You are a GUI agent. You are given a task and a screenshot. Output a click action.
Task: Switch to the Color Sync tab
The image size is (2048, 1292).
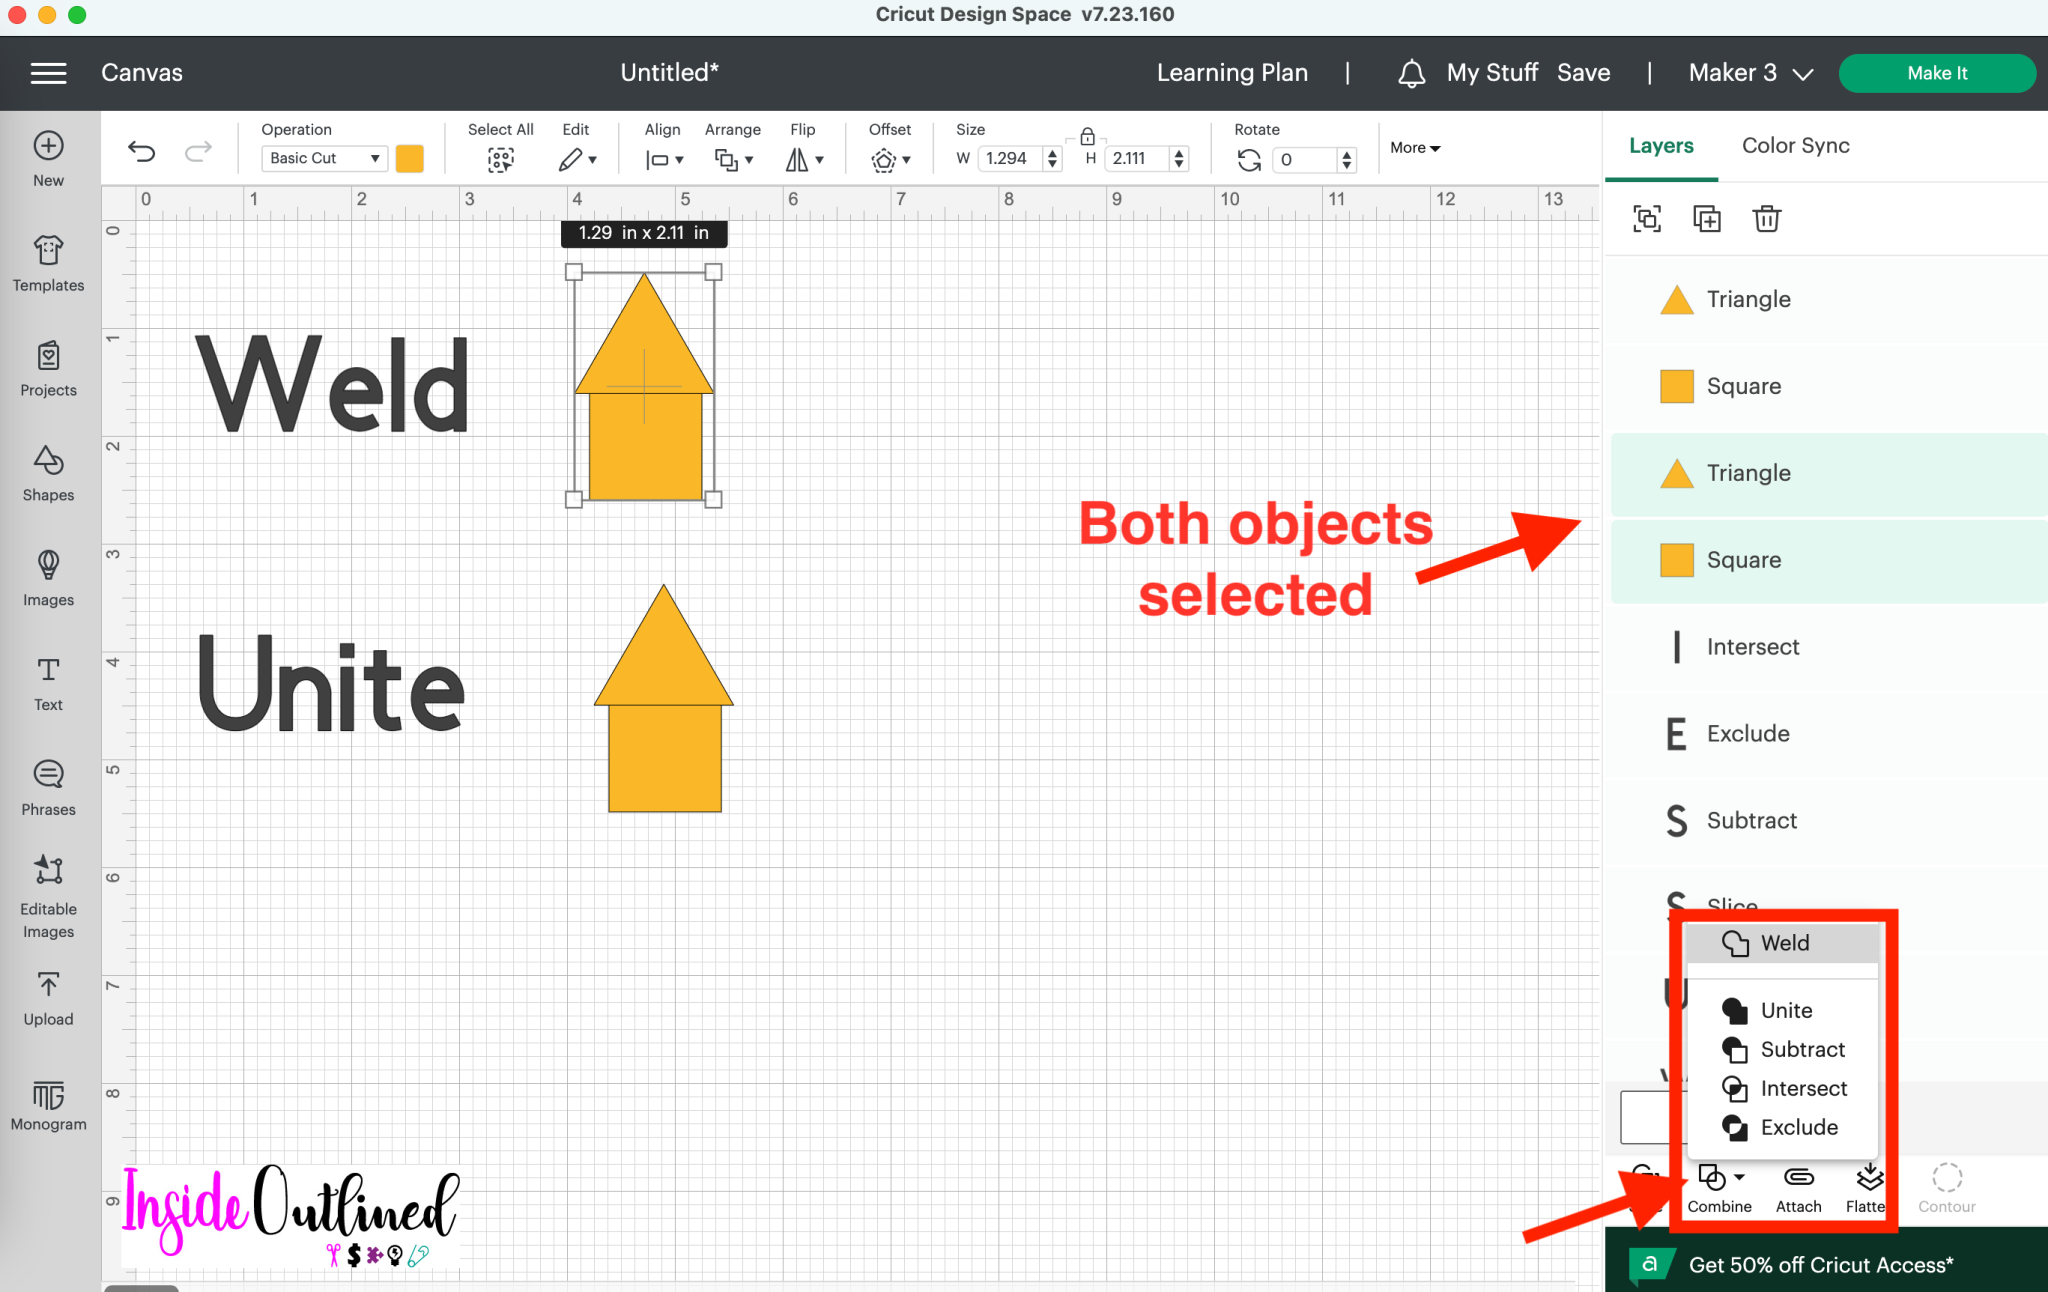click(1794, 145)
